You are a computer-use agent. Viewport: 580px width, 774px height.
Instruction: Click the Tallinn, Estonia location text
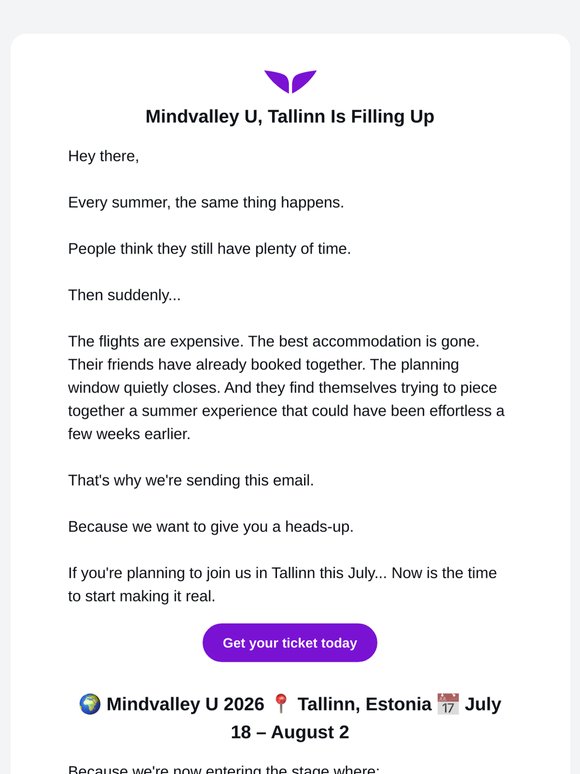pos(364,704)
